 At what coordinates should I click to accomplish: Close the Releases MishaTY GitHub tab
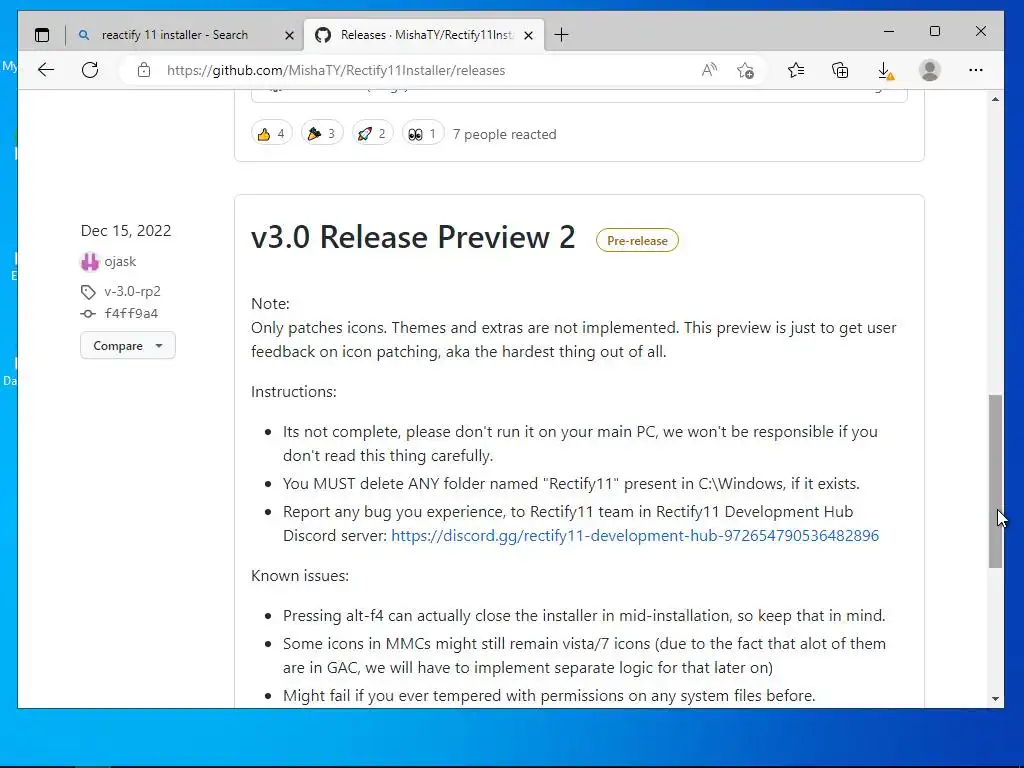(529, 35)
